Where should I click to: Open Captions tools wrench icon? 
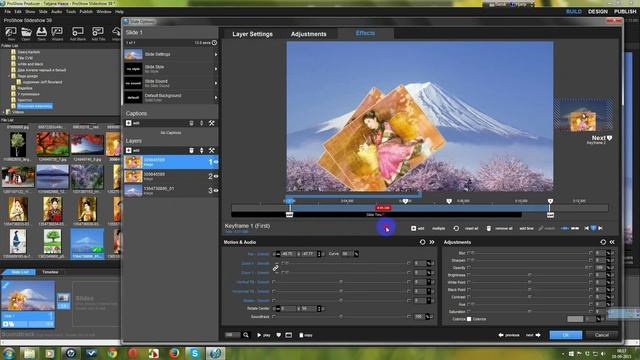click(x=211, y=123)
